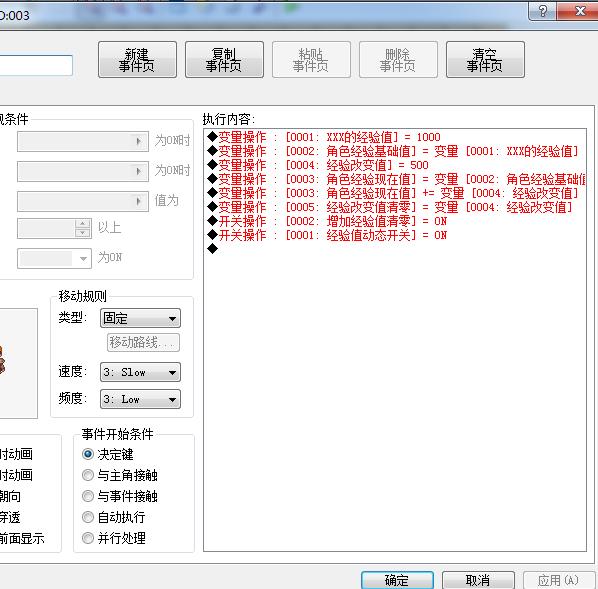Confirm with the 确定 button
The height and width of the screenshot is (589, 598).
[x=397, y=580]
